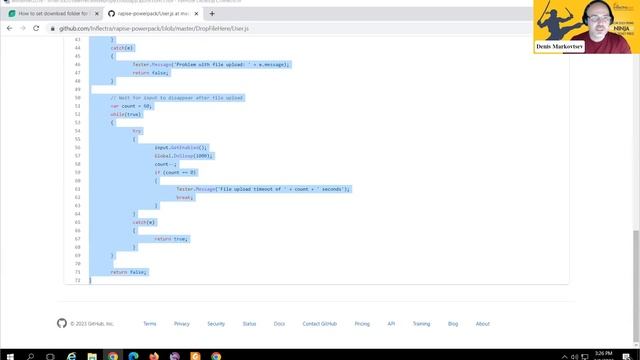Open the API footer link
Image resolution: width=640 pixels, height=360 pixels.
391,324
